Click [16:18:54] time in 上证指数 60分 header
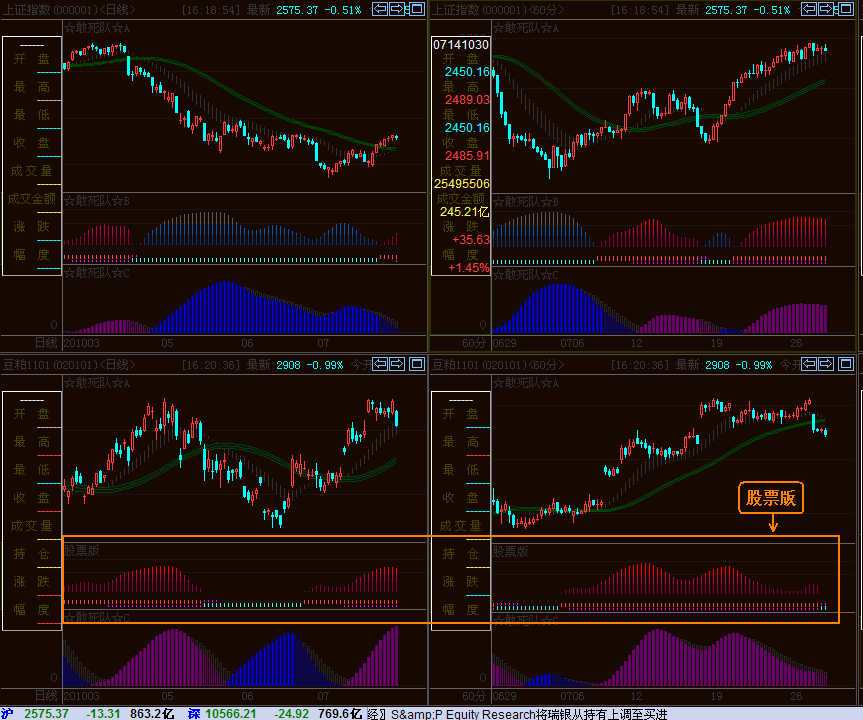Viewport: 863px width, 720px height. [640, 10]
